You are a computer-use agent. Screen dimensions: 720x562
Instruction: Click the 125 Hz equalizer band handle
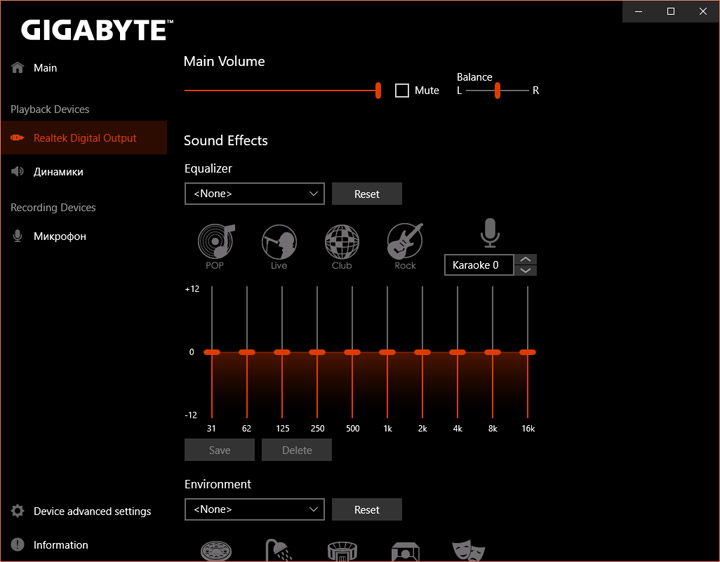[x=282, y=352]
